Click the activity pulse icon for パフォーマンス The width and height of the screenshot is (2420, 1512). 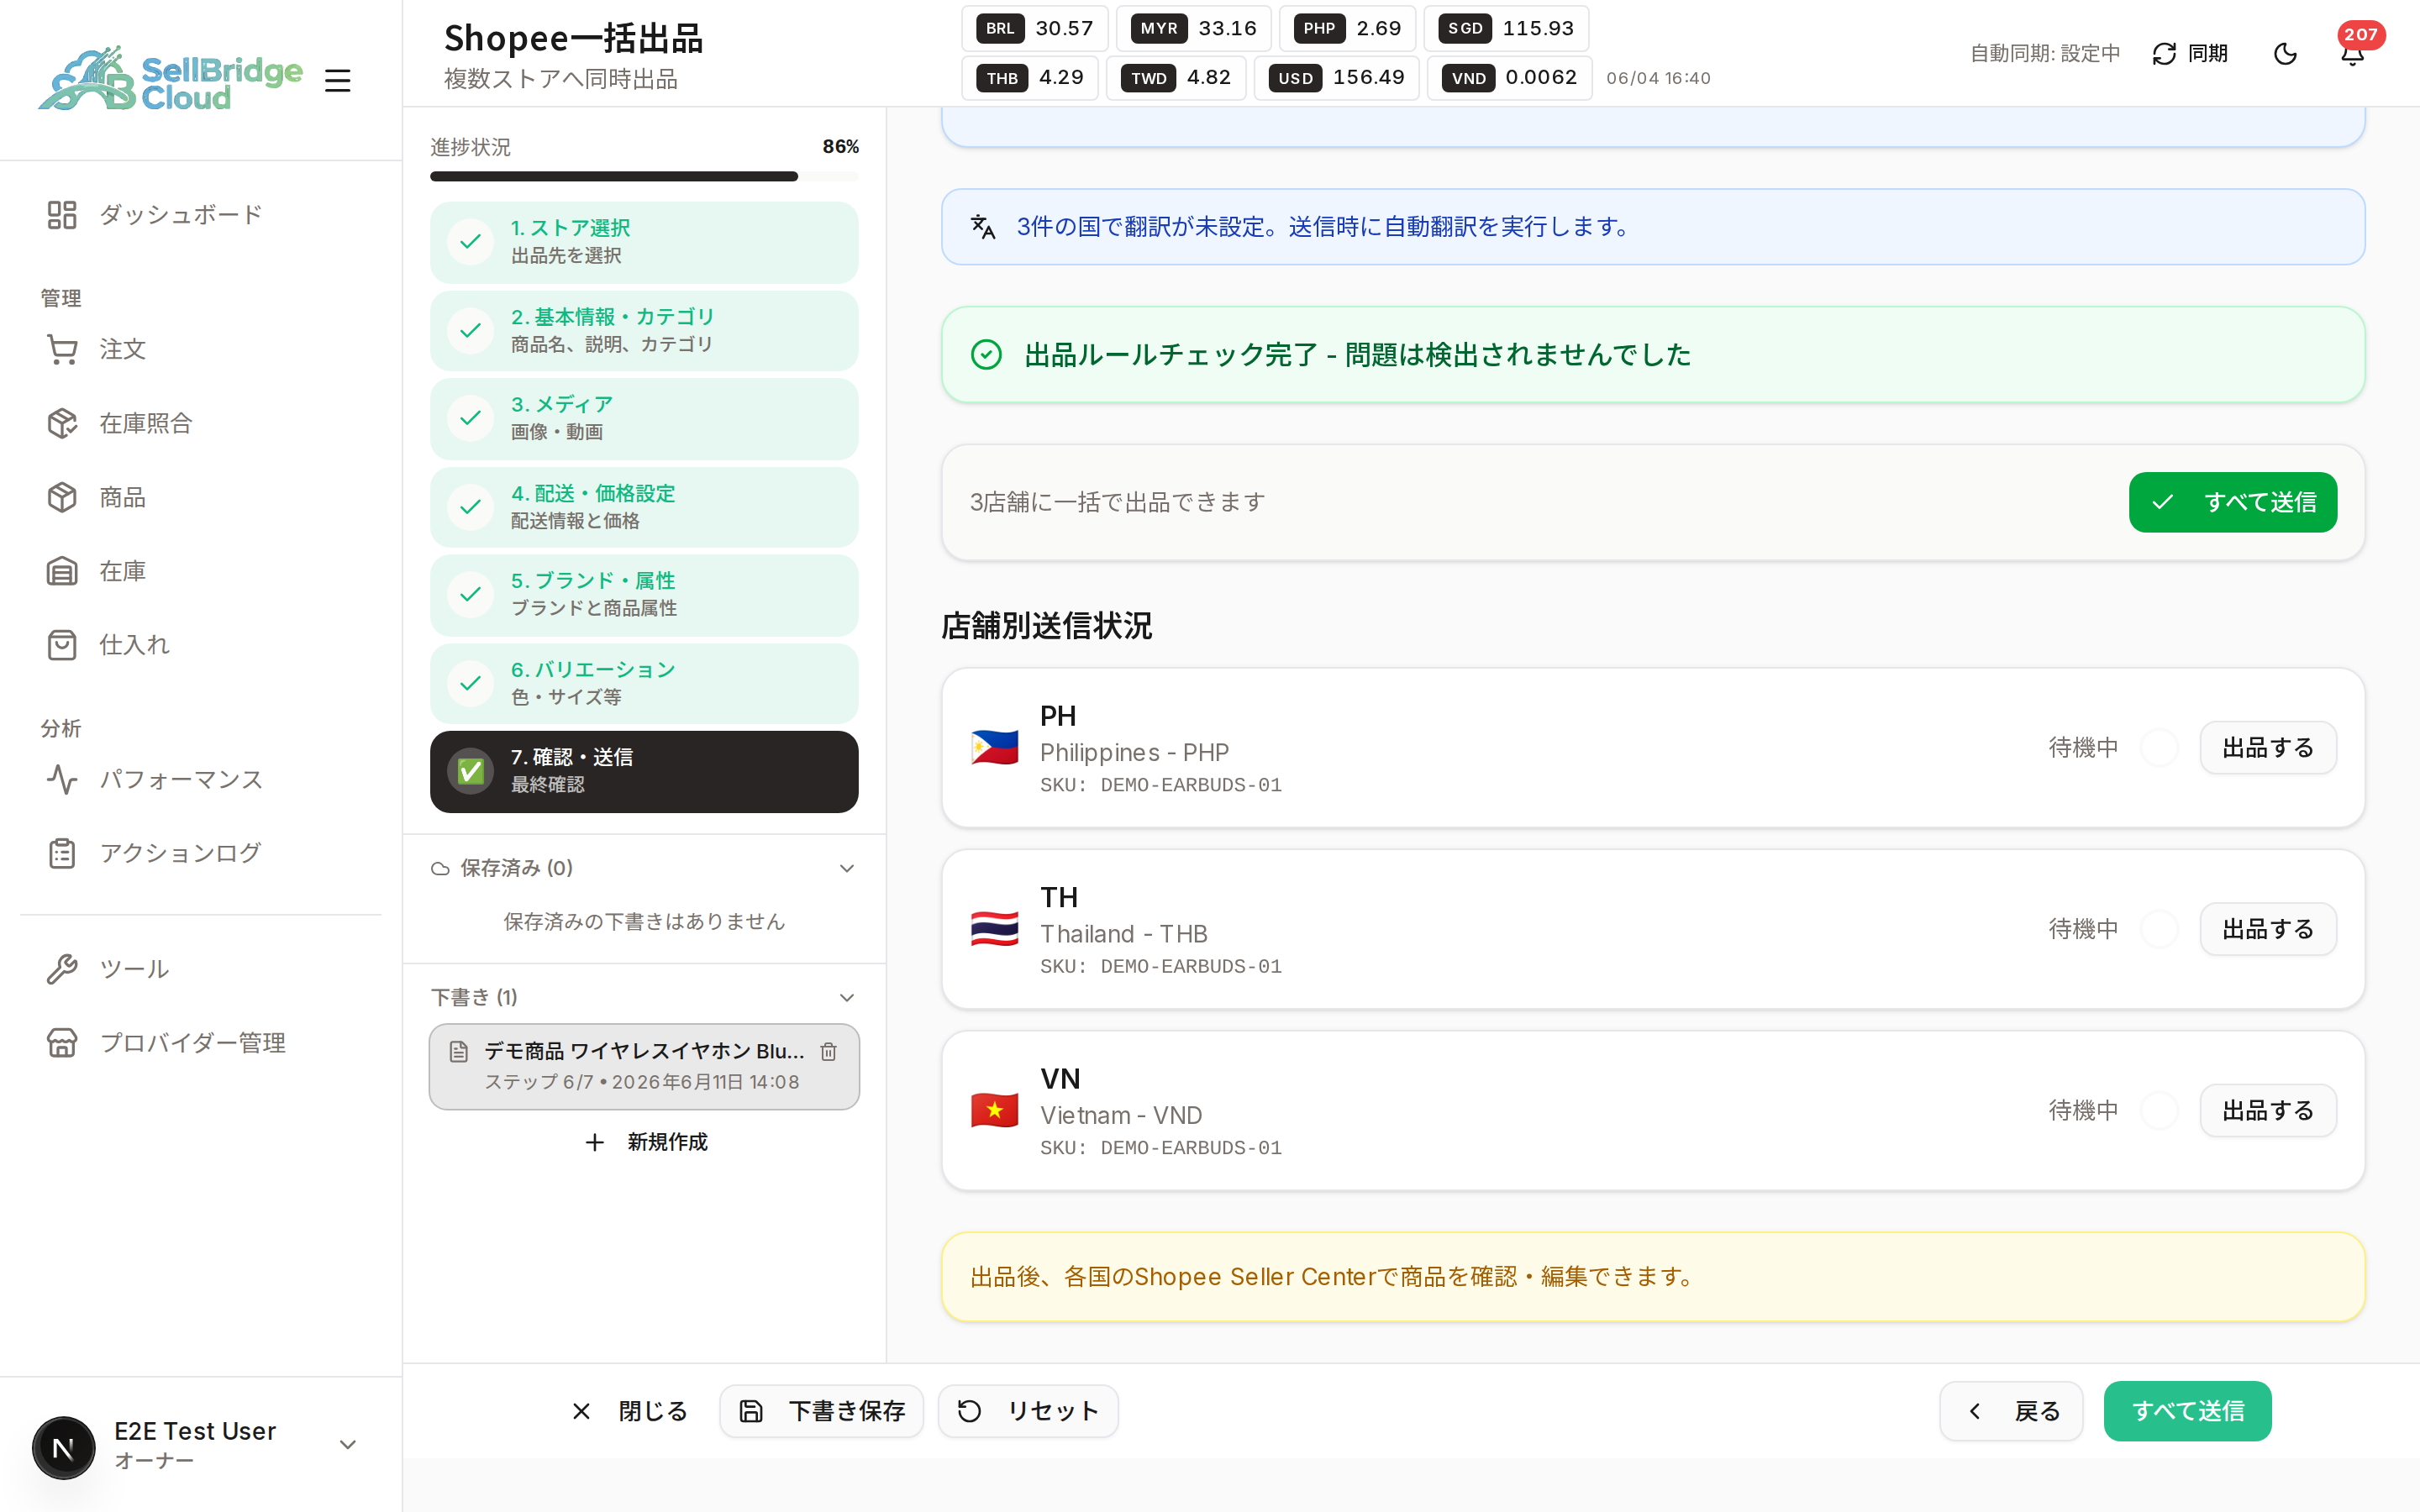pos(62,779)
